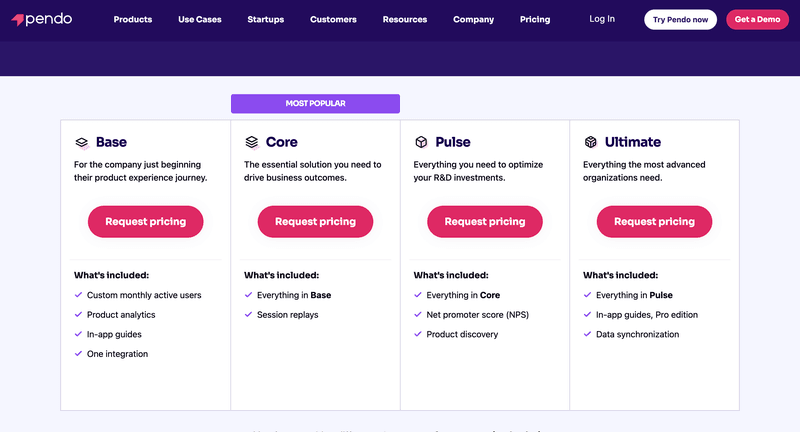Viewport: 800px width, 432px height.
Task: Click "In-app guides, Pro edition" text
Action: coord(647,315)
